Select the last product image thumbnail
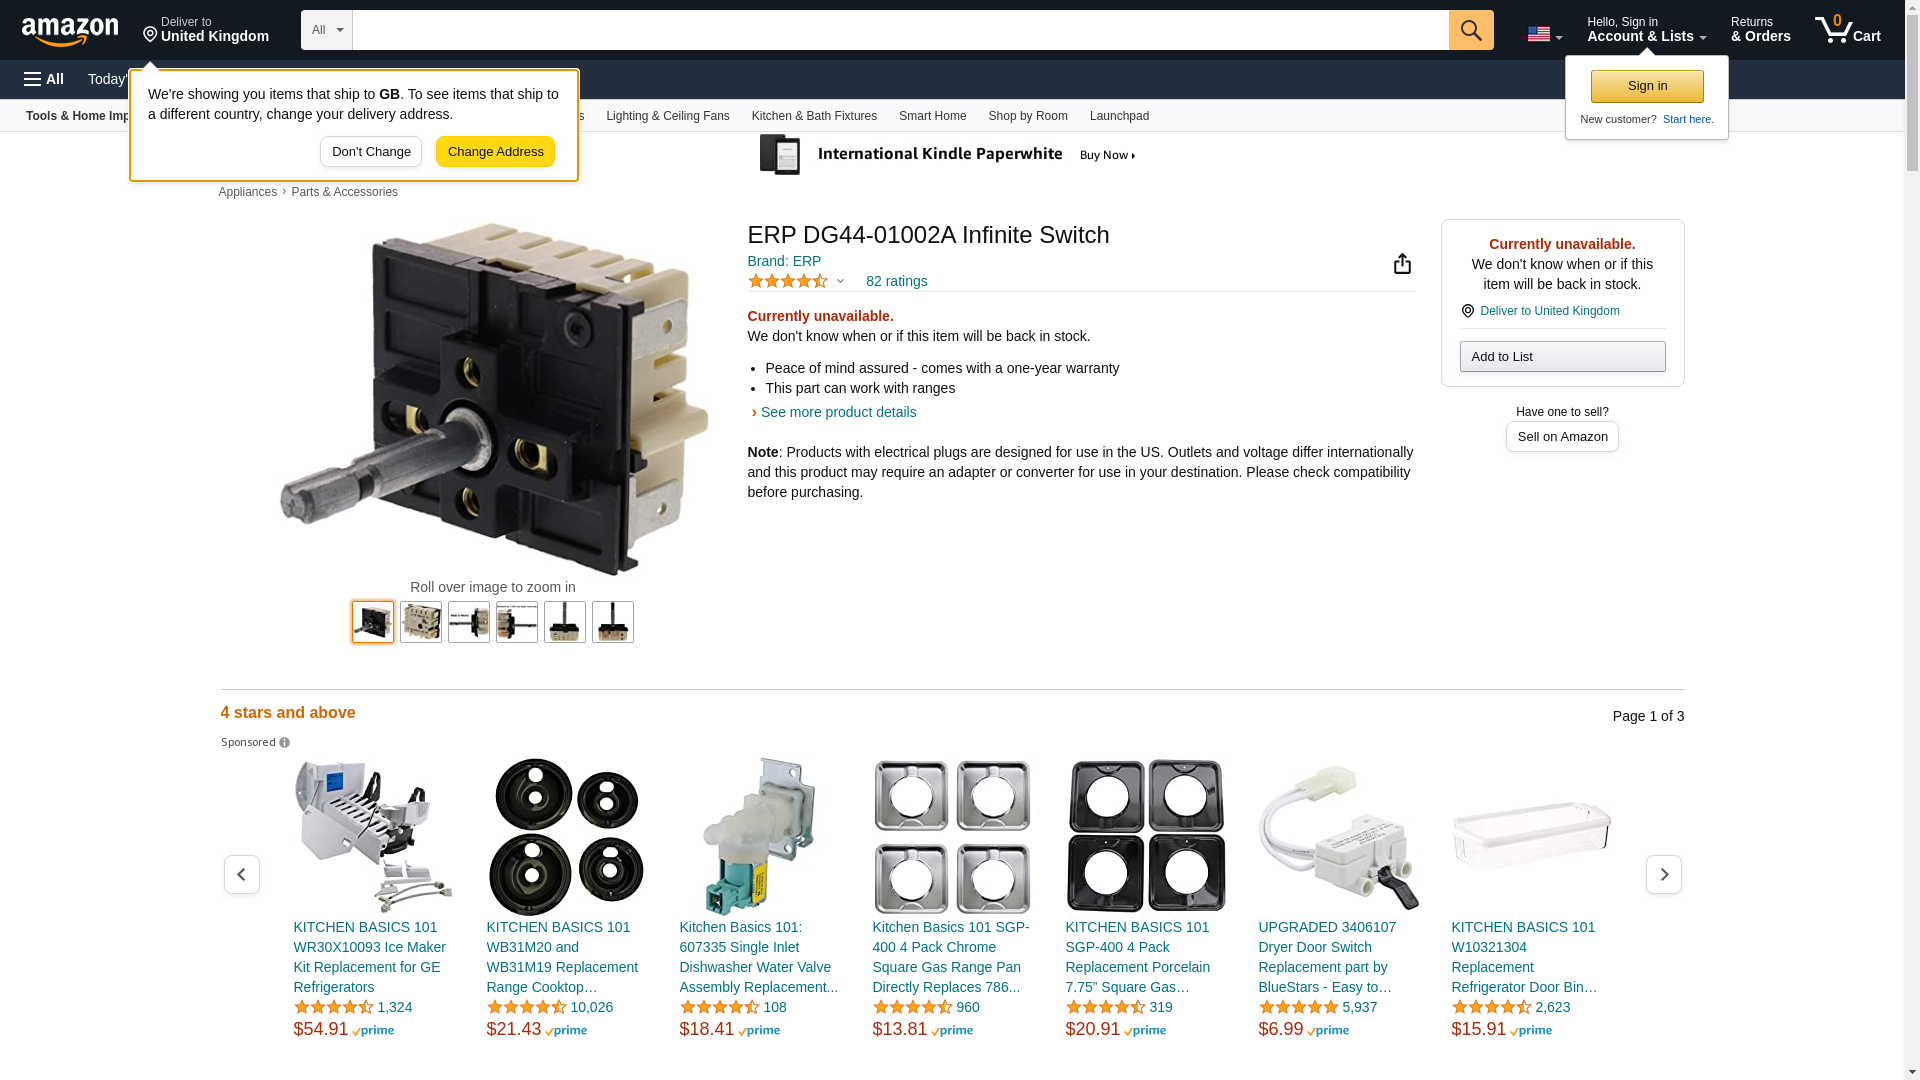Viewport: 1920px width, 1080px height. 613,622
